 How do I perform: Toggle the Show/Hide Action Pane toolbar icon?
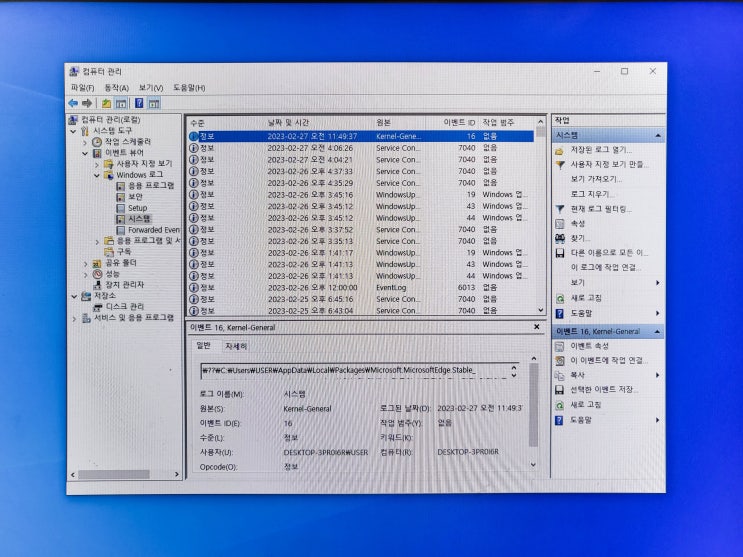pos(154,103)
